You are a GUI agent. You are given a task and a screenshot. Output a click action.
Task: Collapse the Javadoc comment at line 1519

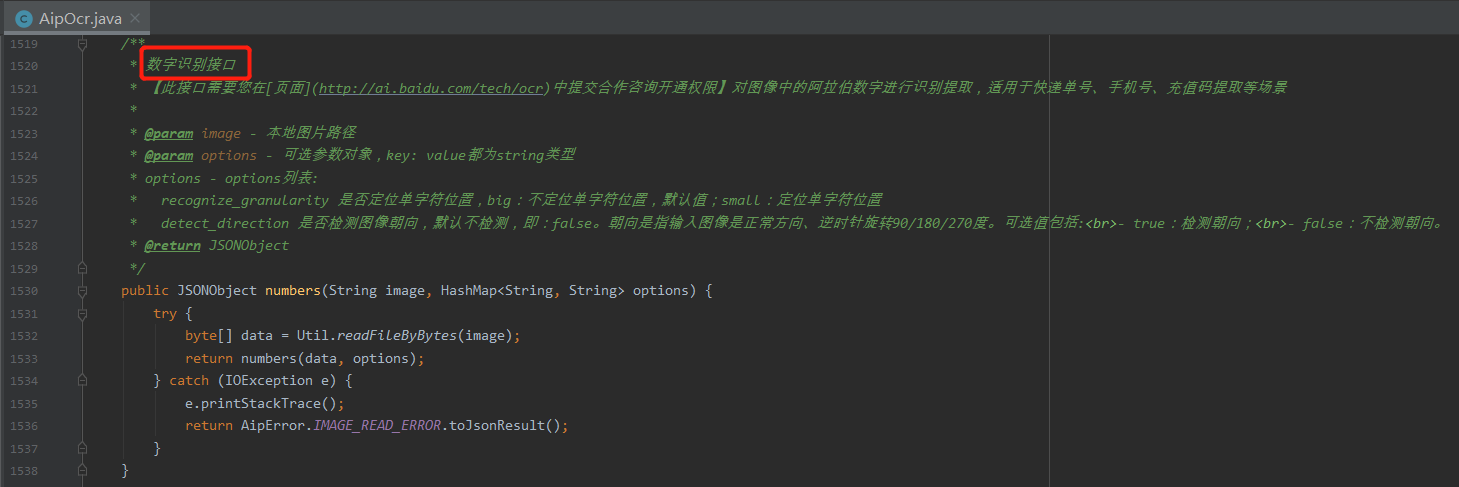pos(82,44)
